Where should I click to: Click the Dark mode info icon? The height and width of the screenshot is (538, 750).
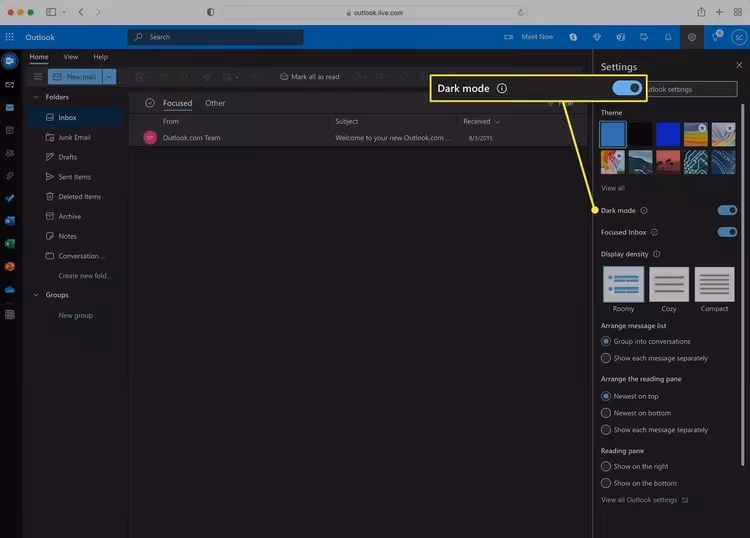[x=644, y=210]
